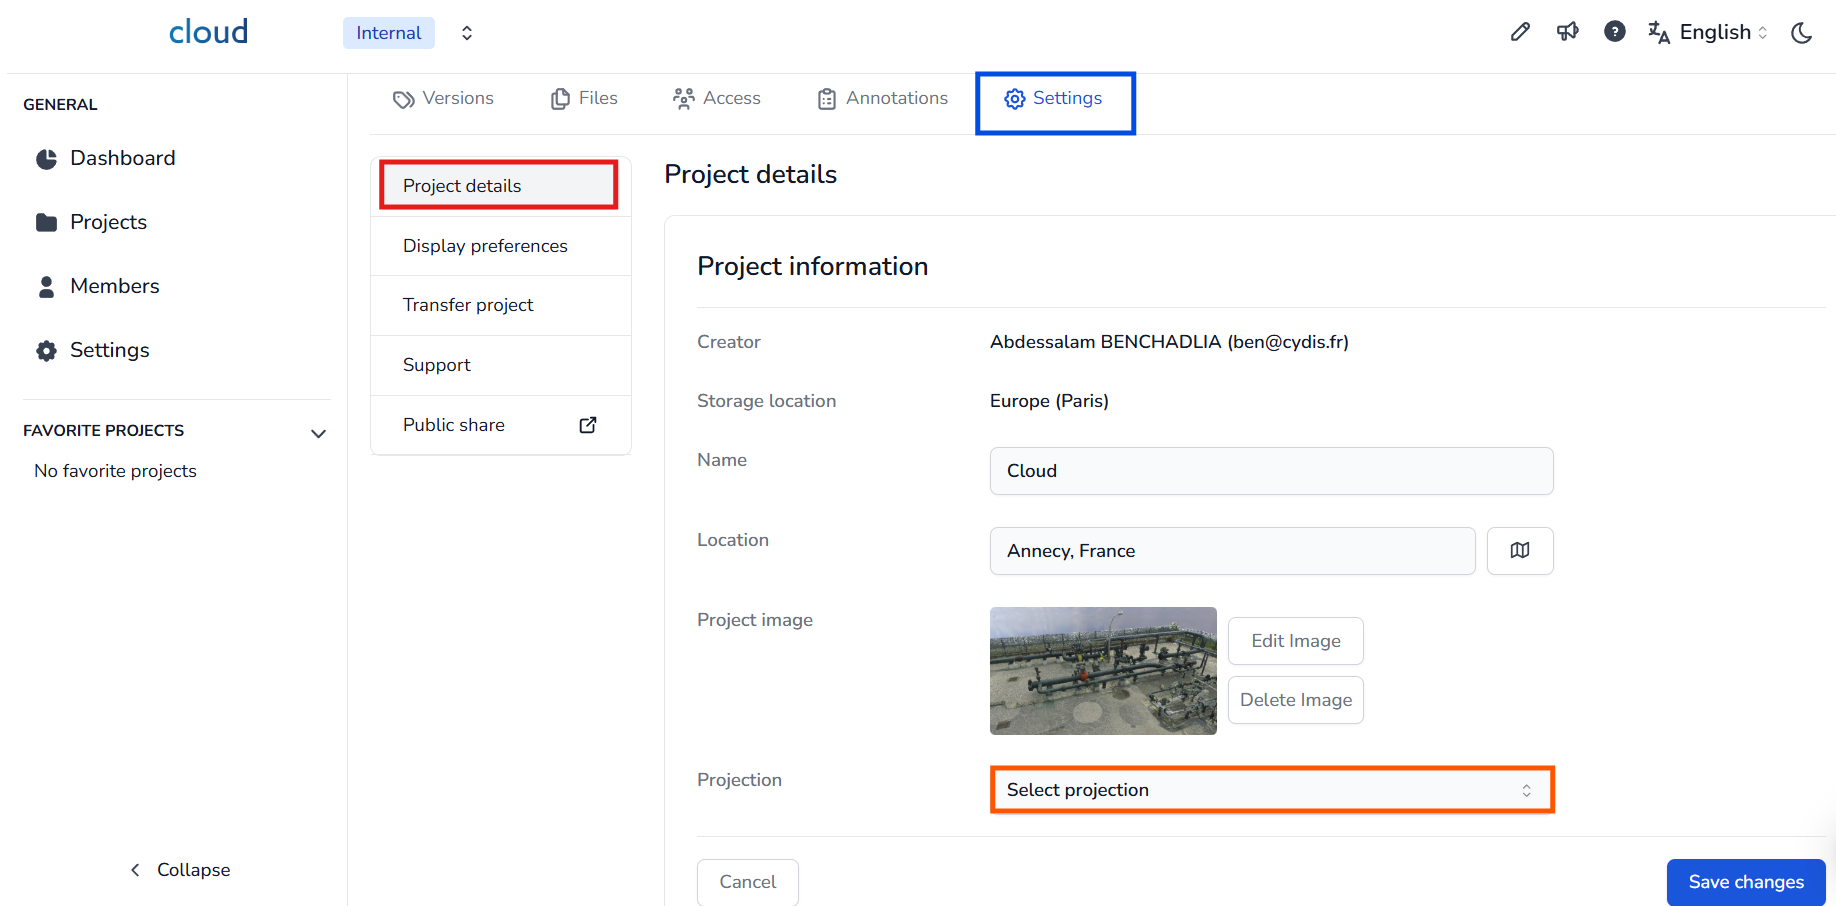
Task: Open Projects folder in sidebar
Action: coord(108,222)
